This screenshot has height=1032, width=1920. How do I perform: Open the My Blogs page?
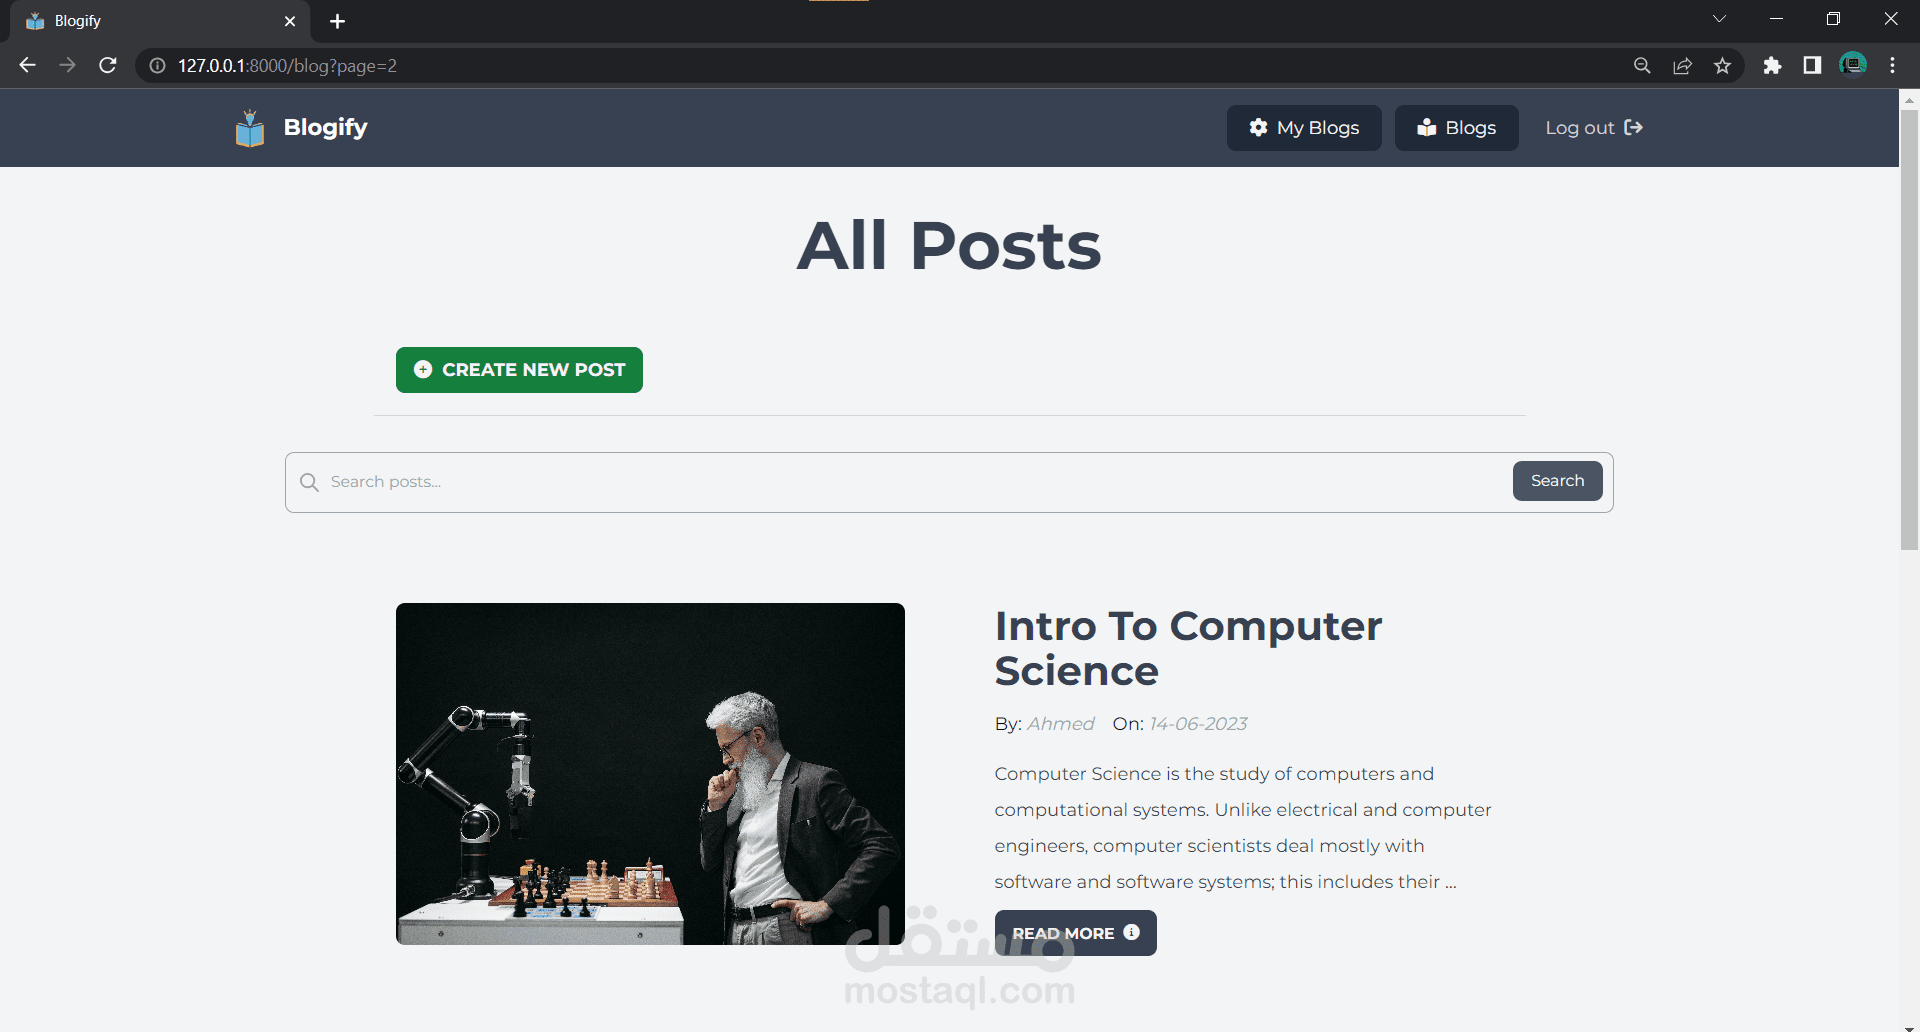(x=1304, y=128)
